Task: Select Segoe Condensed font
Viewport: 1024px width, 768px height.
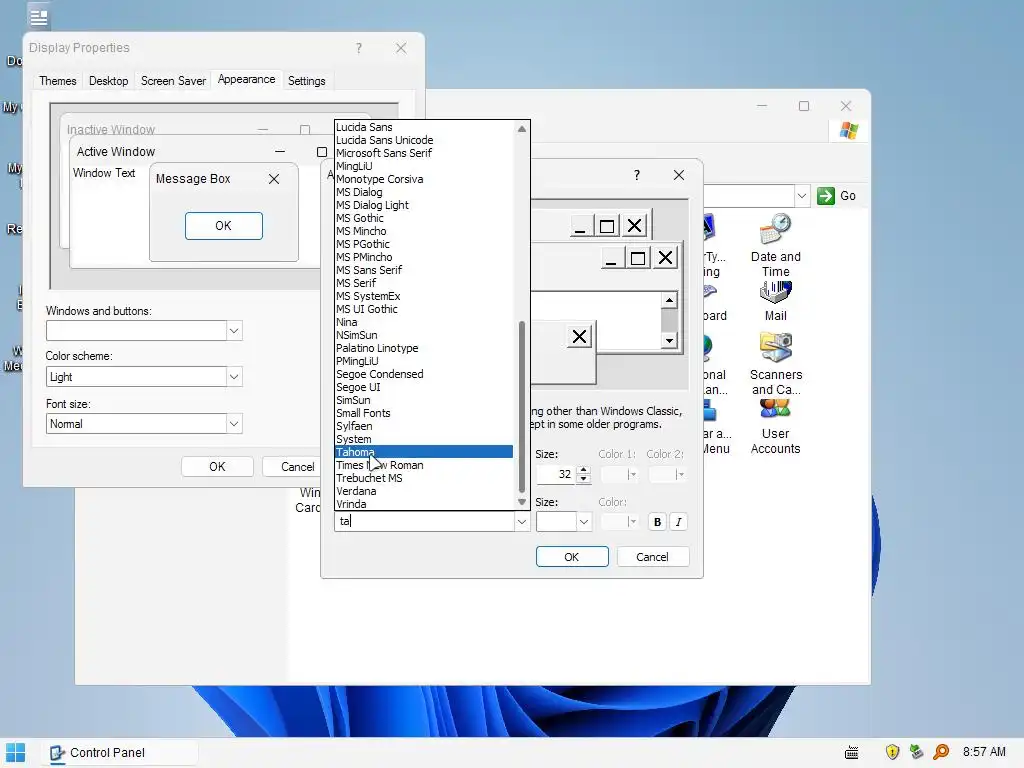Action: click(424, 374)
